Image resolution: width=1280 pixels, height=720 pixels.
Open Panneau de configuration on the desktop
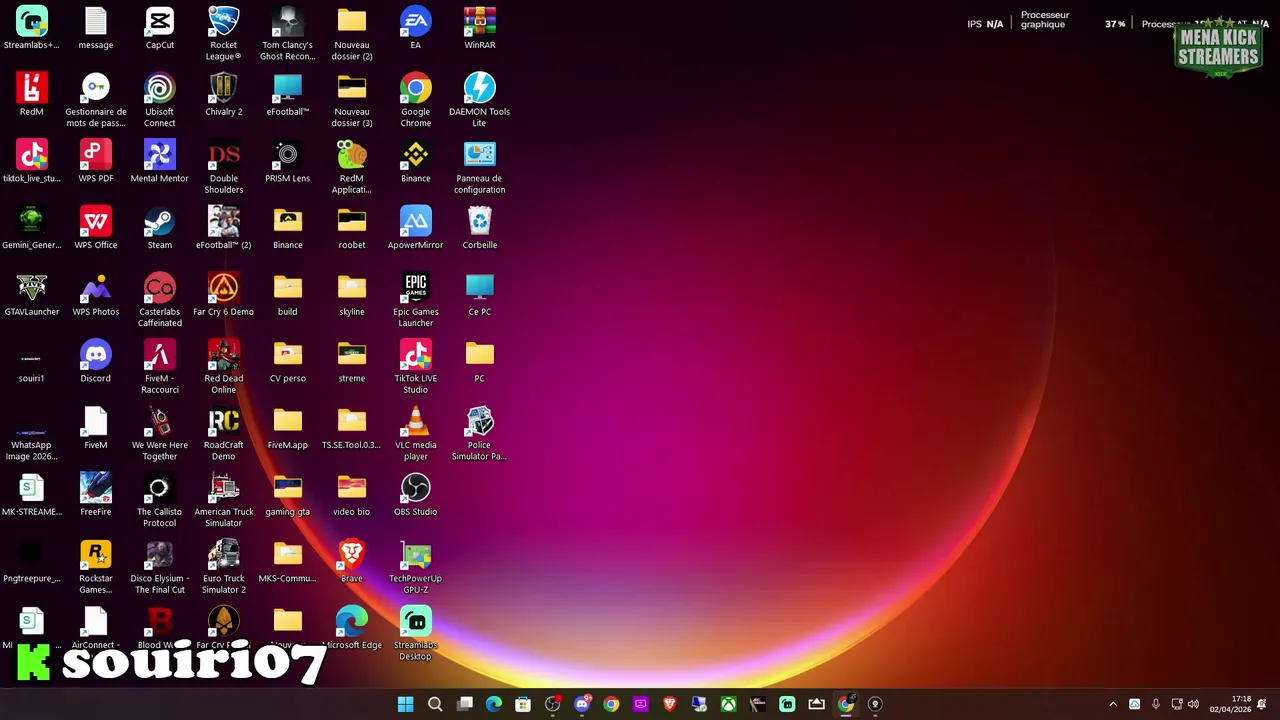[480, 167]
